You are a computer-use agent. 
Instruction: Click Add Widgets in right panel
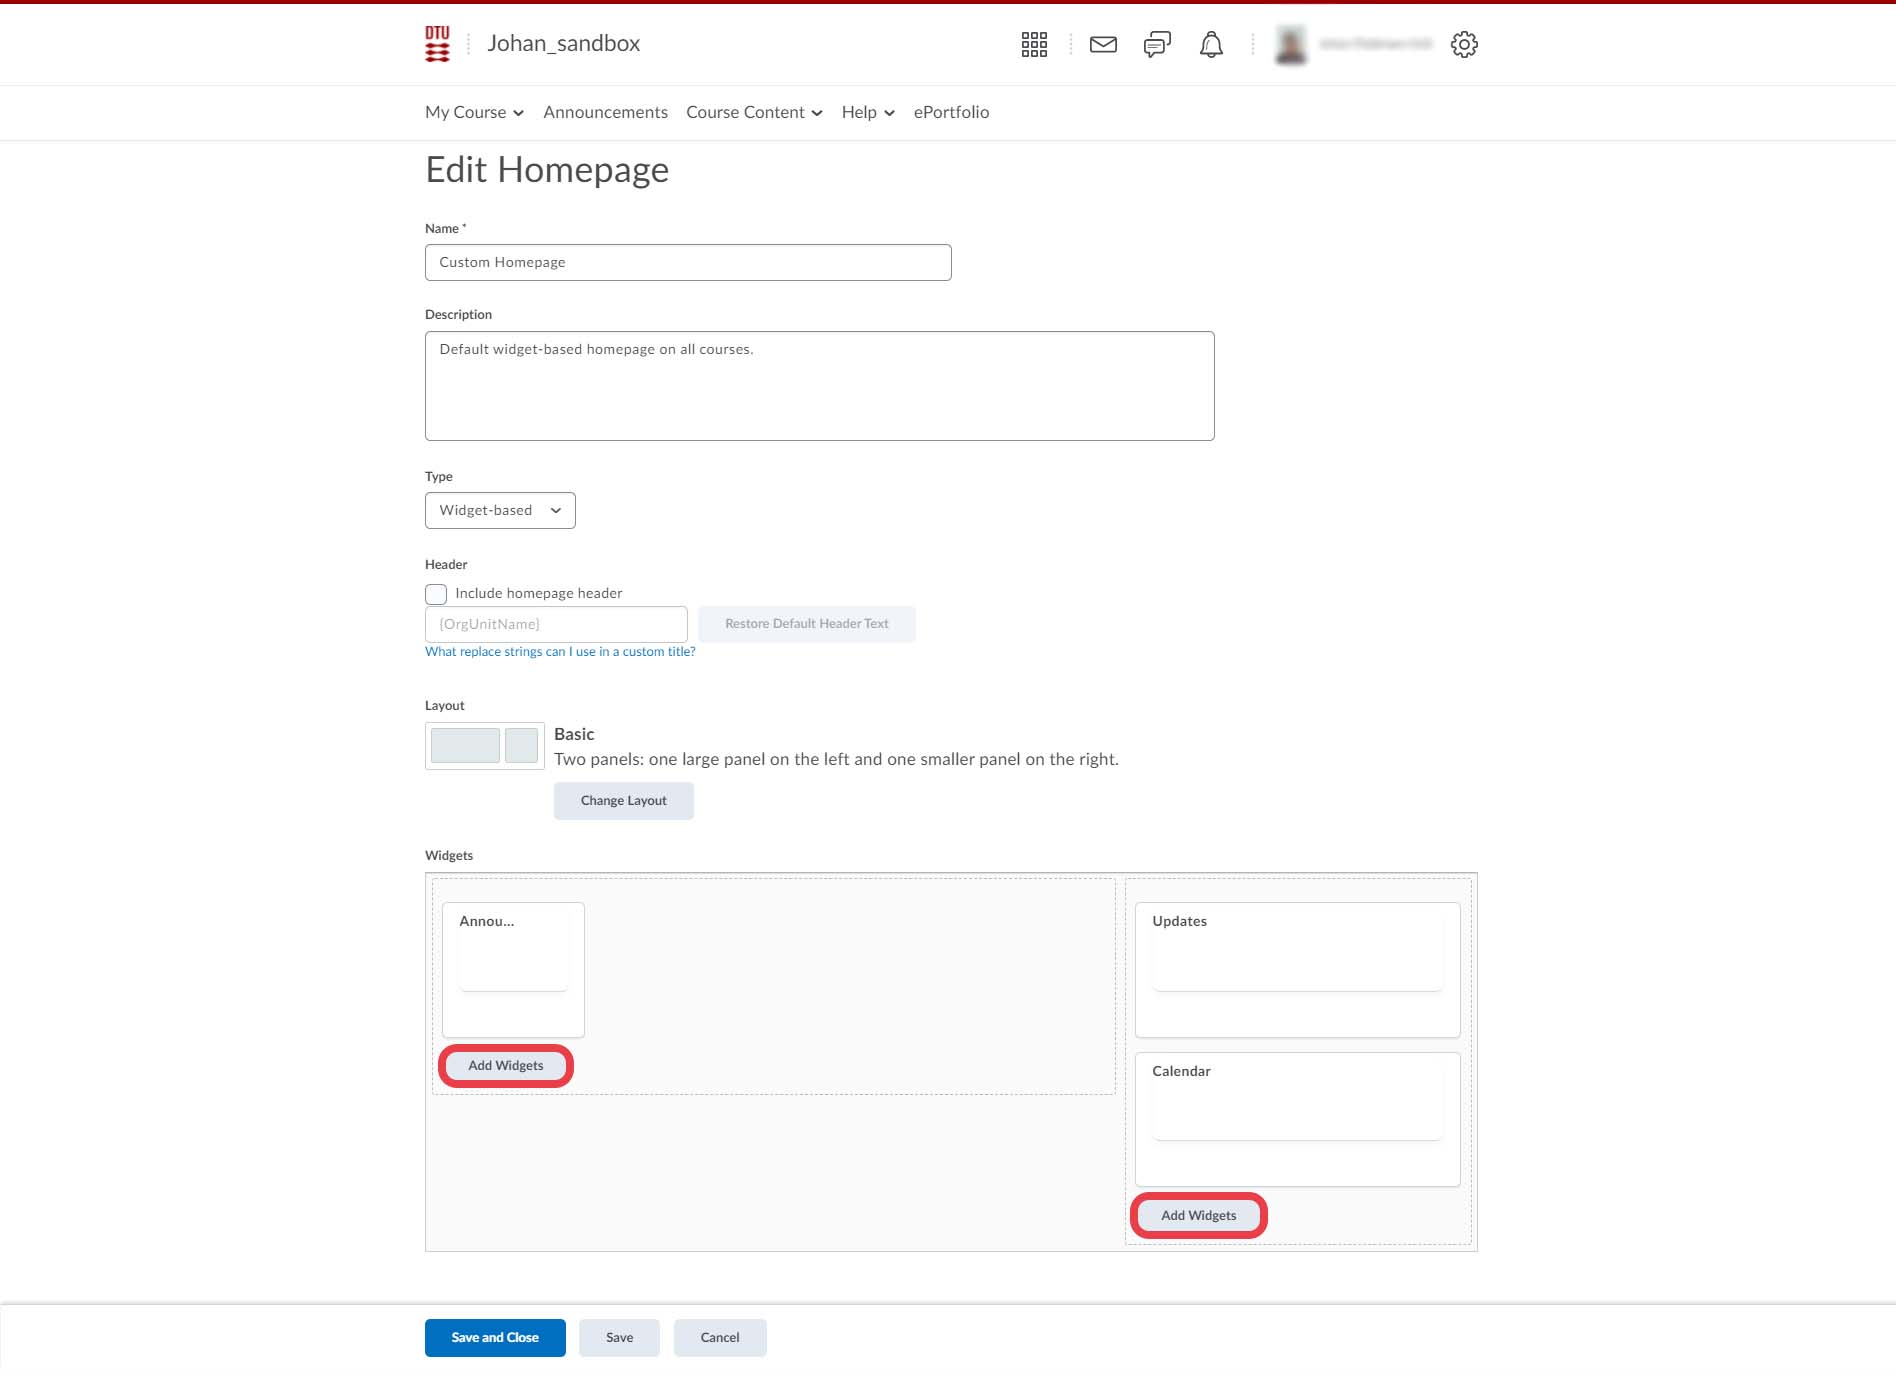(x=1198, y=1215)
